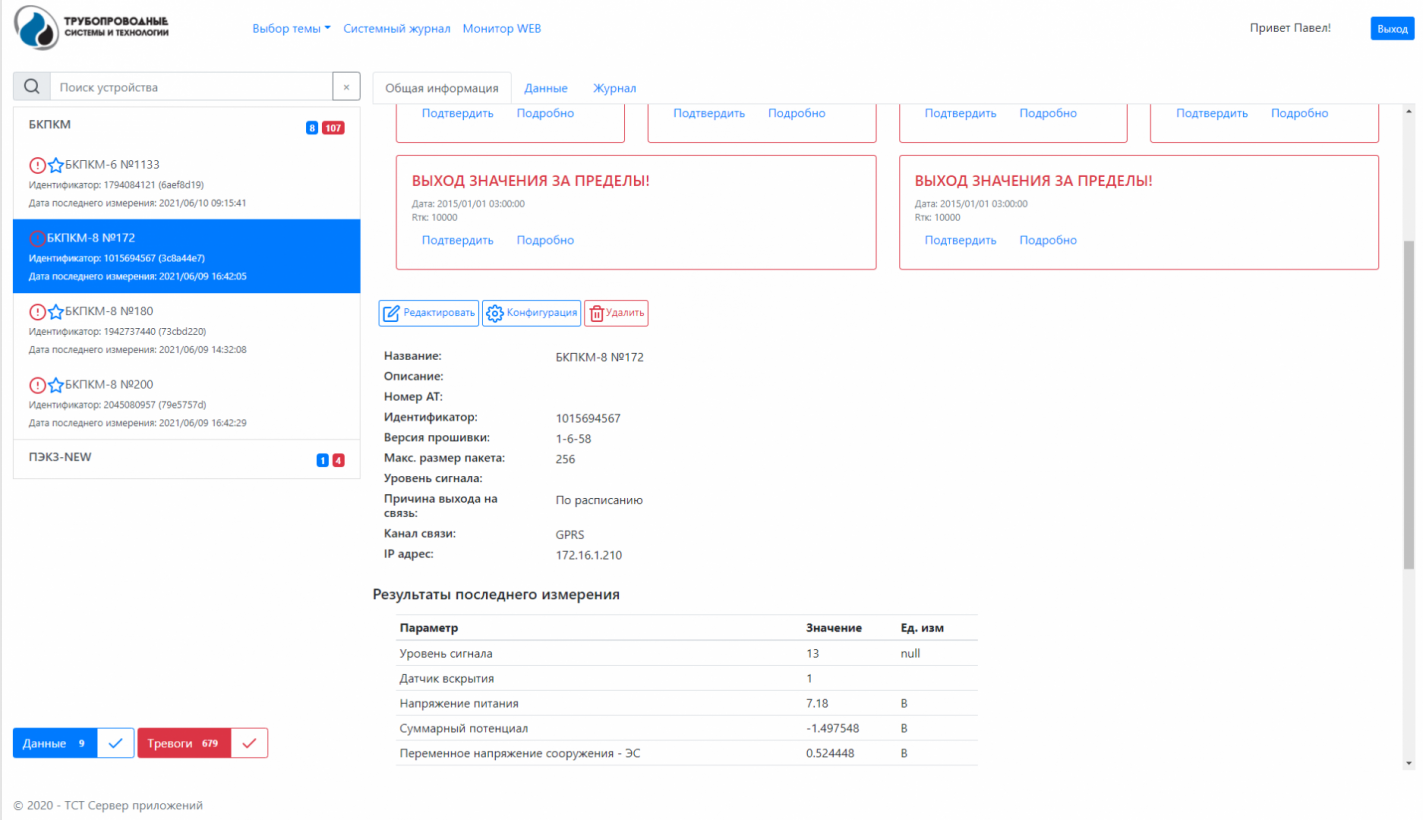Viewport: 1423px width, 820px height.
Task: Open the Журнал tab
Action: coord(614,88)
